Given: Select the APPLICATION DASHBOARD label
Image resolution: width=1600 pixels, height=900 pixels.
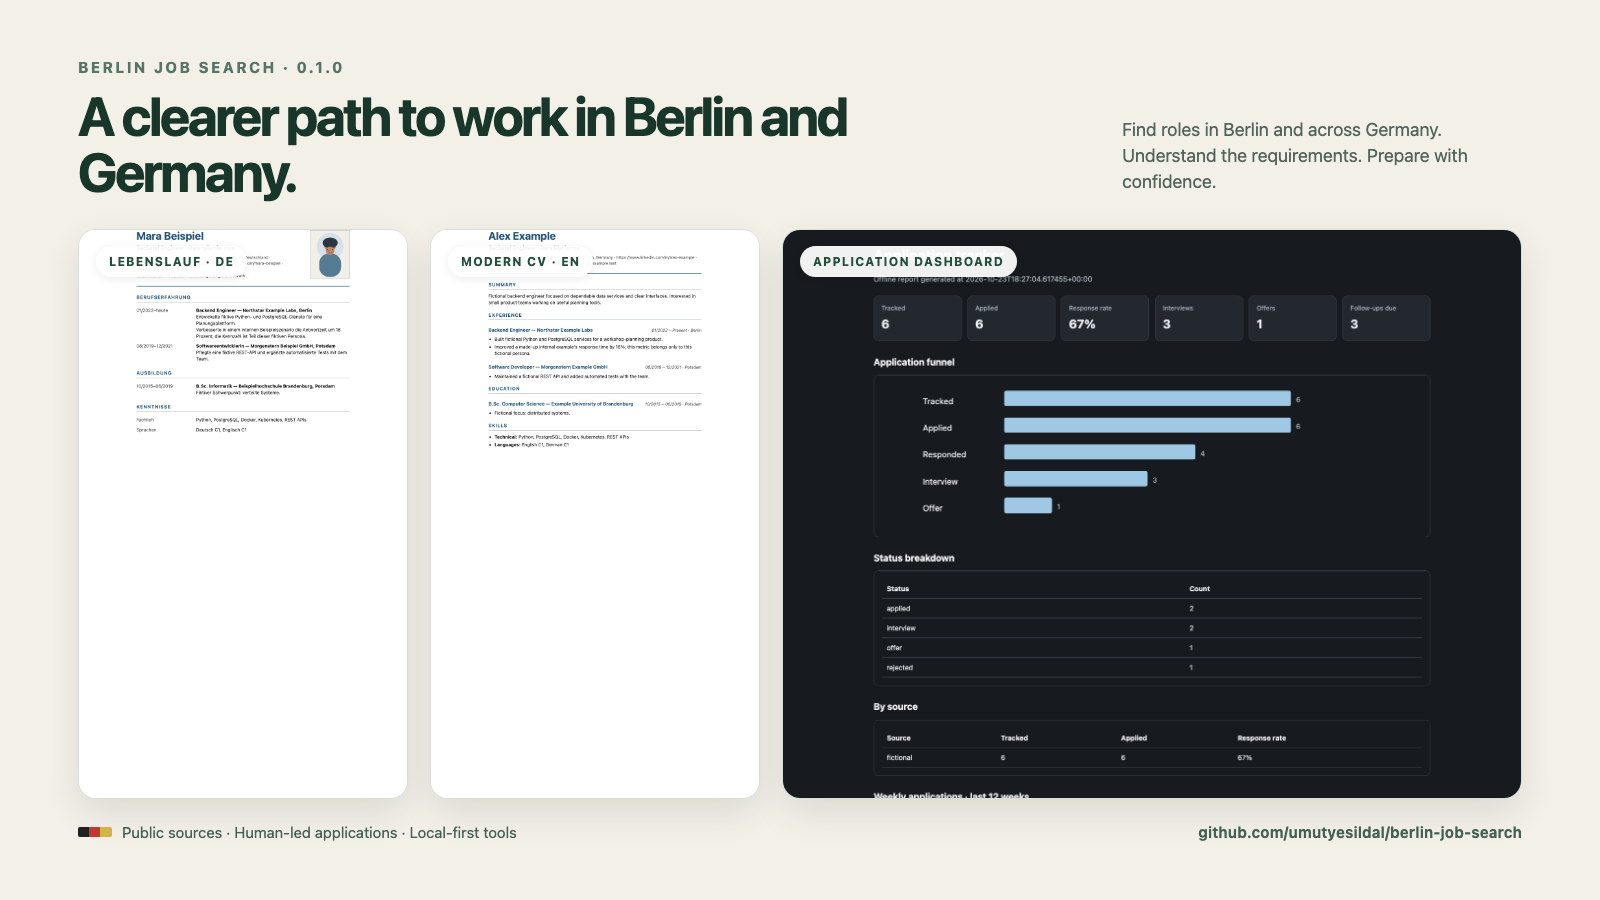Looking at the screenshot, I should [908, 261].
